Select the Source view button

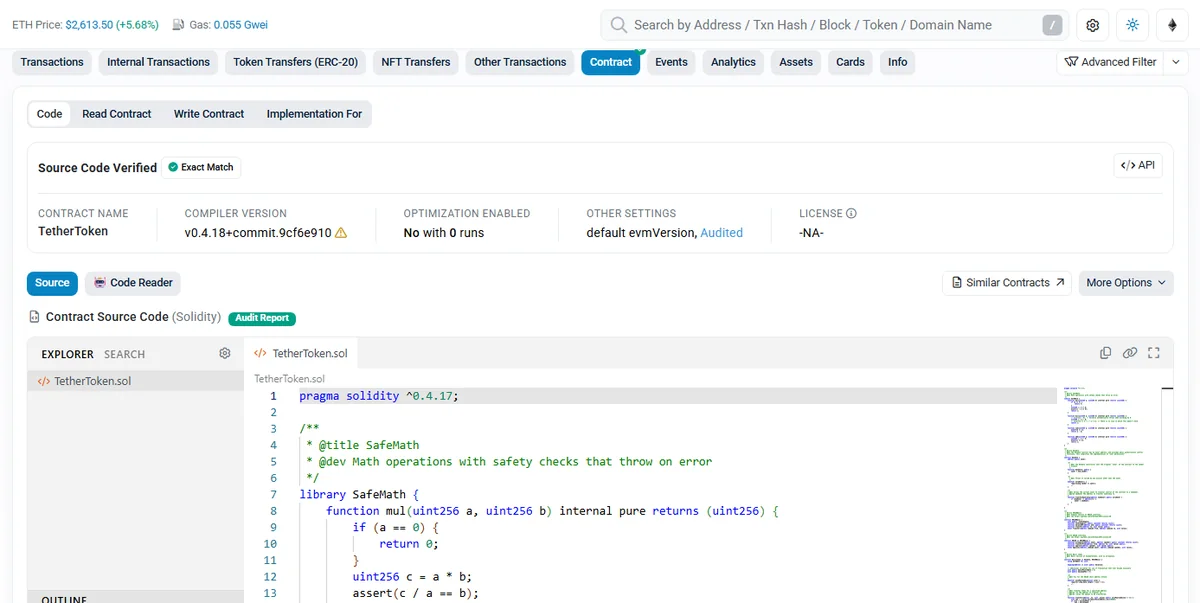tap(52, 283)
